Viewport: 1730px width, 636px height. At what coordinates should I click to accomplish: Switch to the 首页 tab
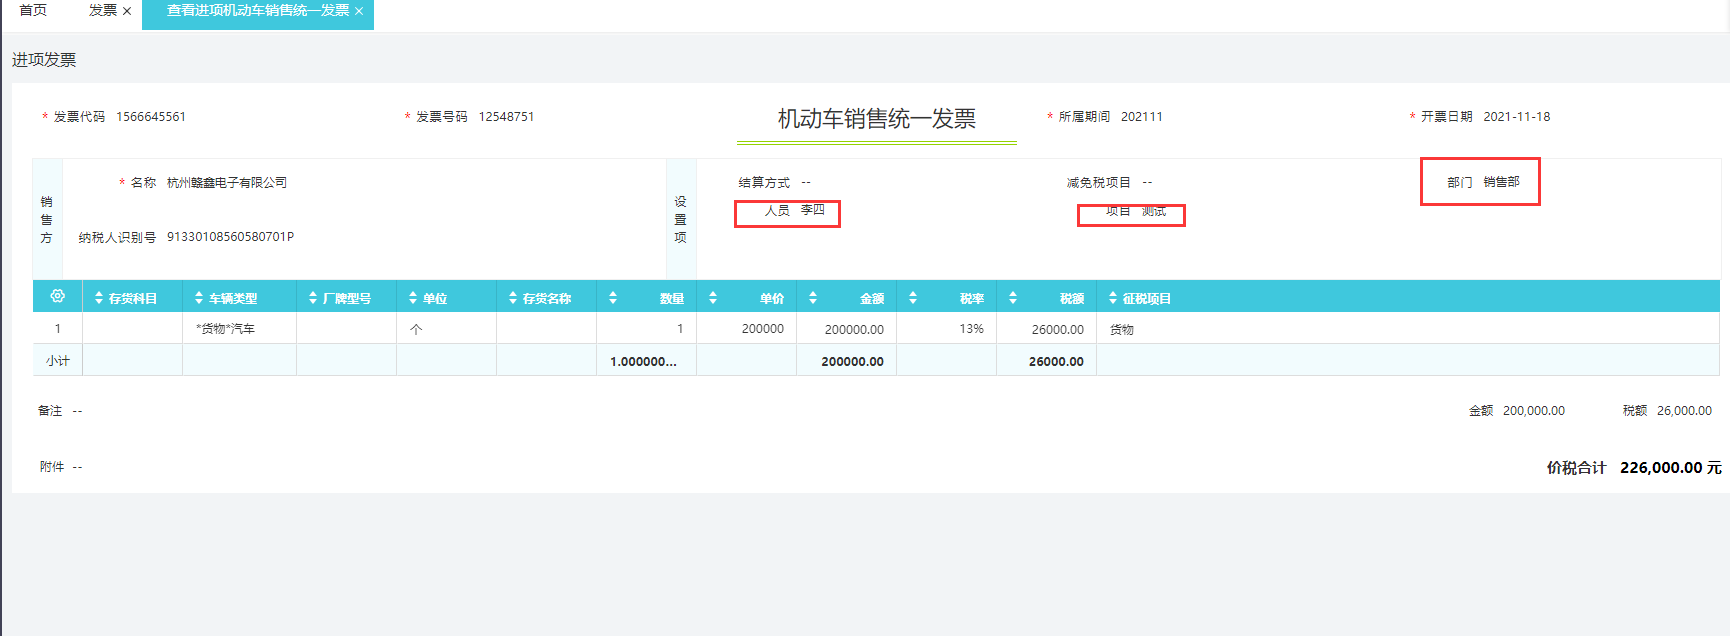(x=33, y=10)
